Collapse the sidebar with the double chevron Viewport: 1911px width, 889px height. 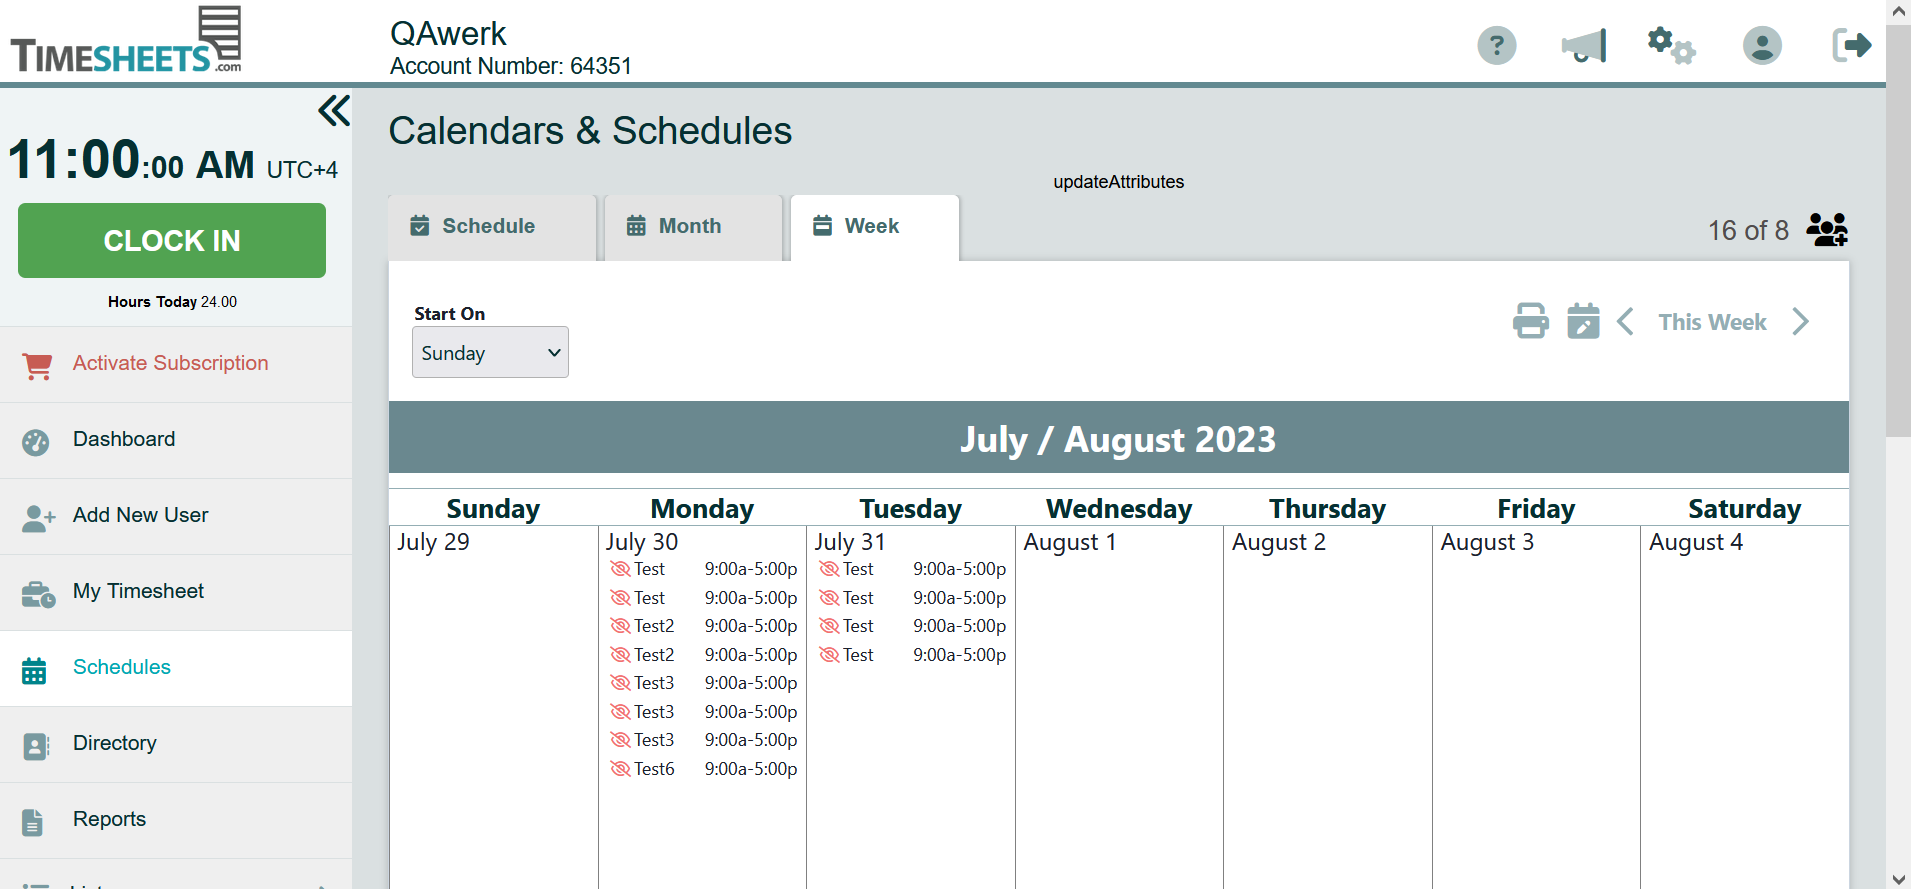click(334, 110)
